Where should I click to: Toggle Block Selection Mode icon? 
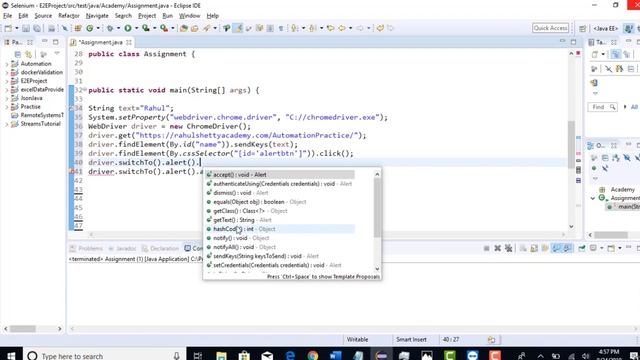point(270,28)
